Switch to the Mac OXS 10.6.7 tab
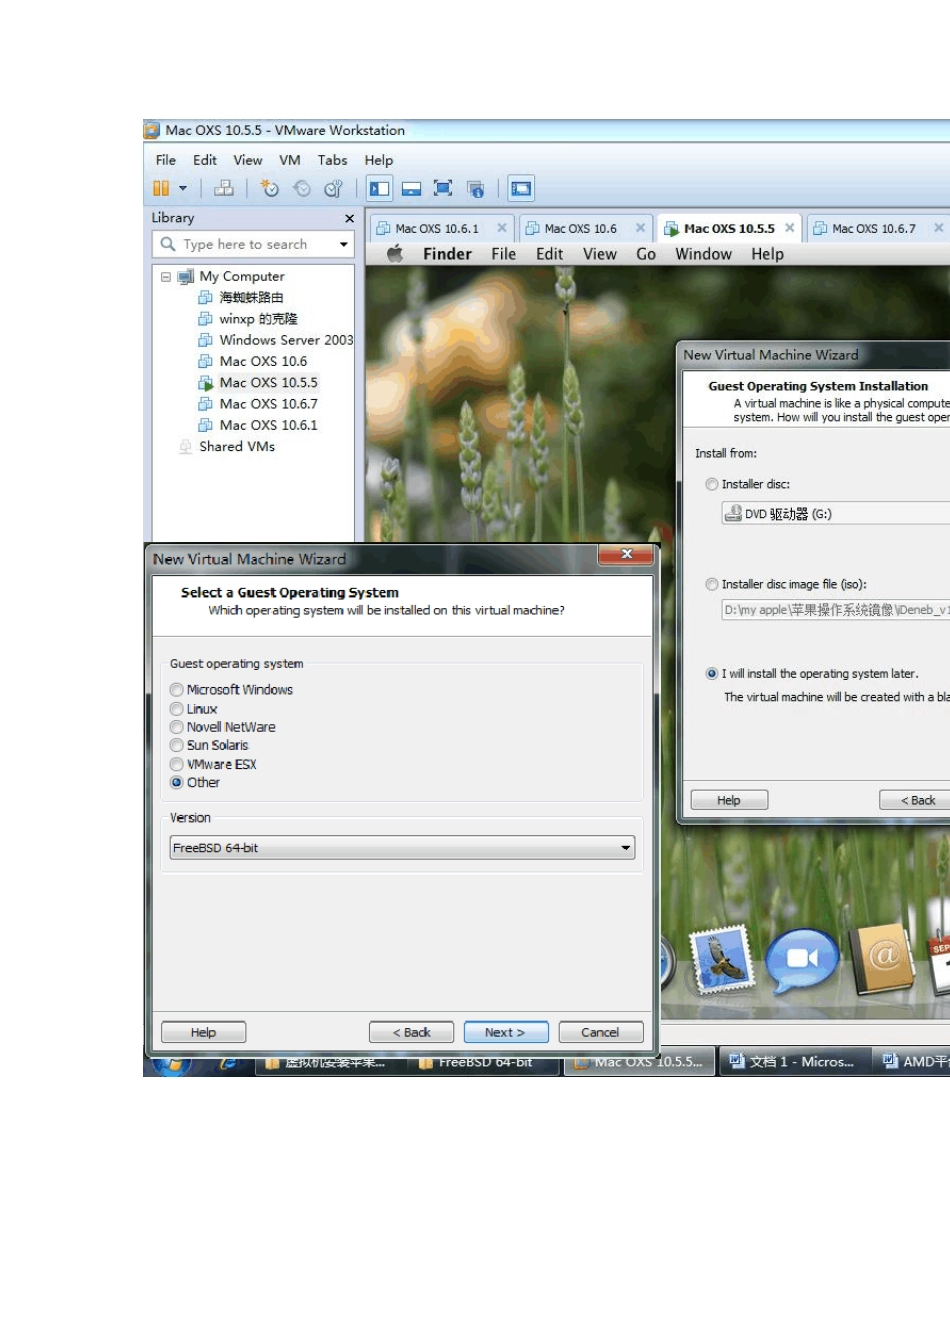Image resolution: width=950 pixels, height=1344 pixels. coord(873,229)
